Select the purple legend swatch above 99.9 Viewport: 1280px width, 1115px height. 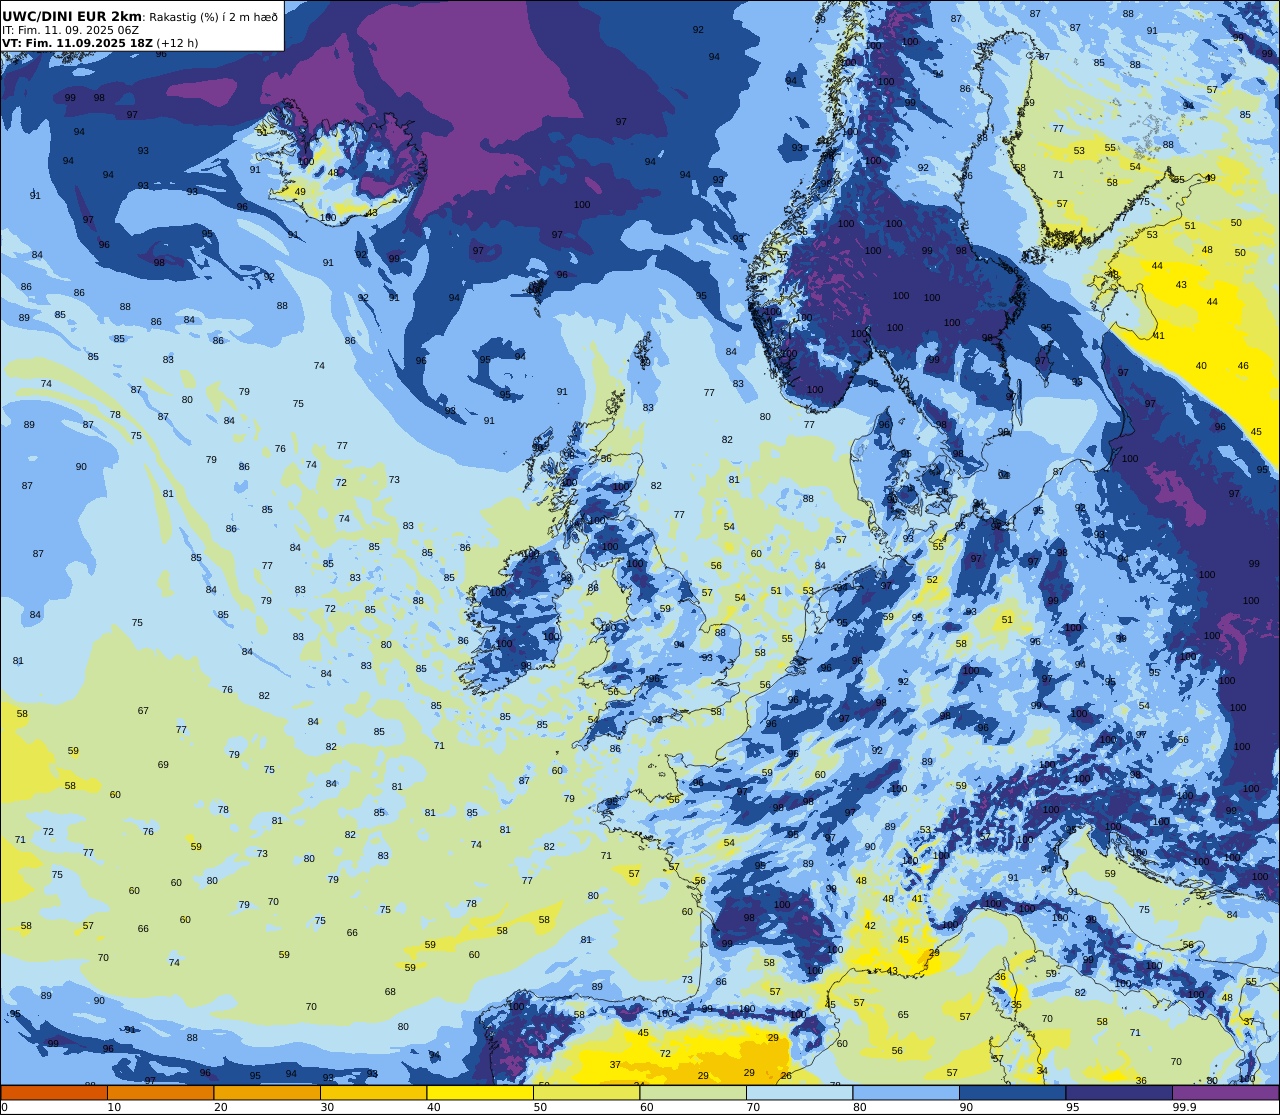tap(1225, 1092)
